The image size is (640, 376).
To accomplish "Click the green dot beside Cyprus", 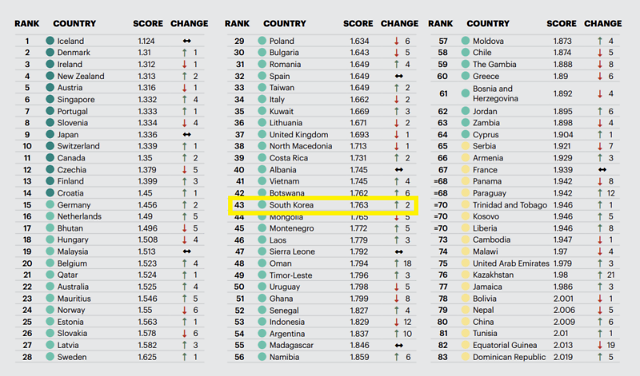I will (465, 134).
